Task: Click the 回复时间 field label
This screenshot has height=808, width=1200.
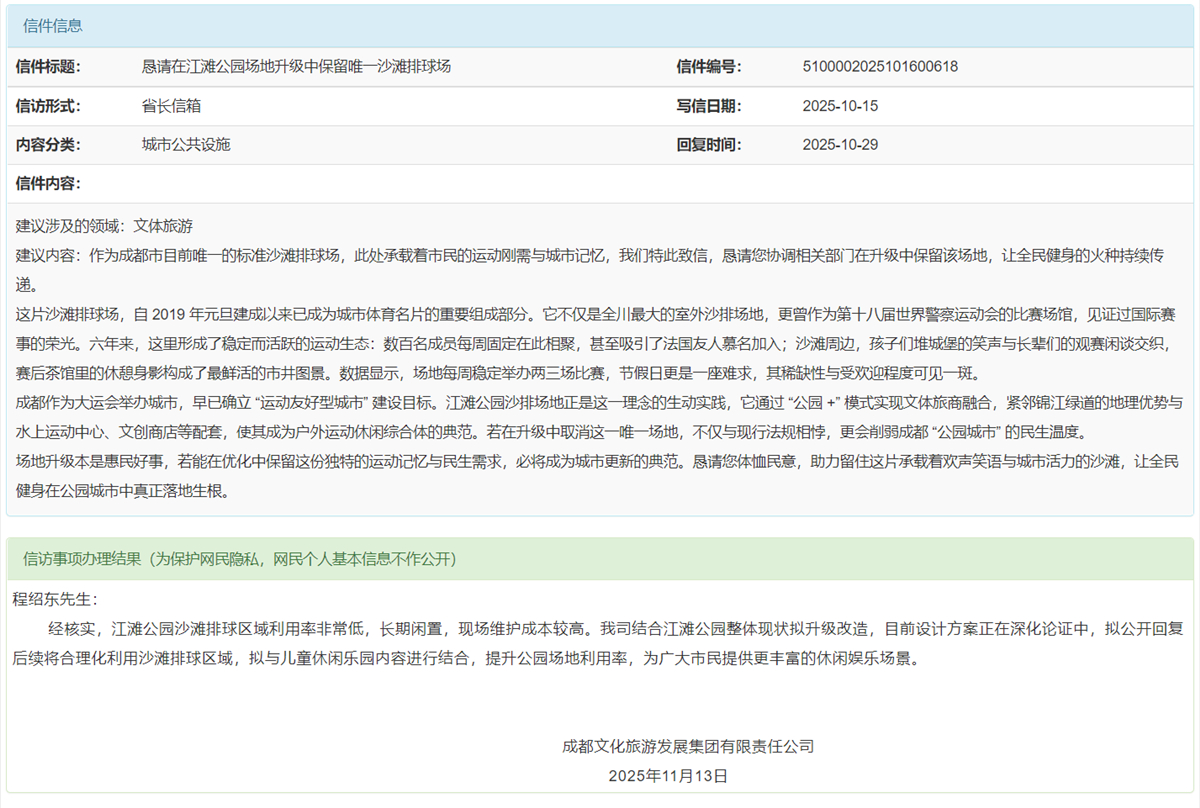Action: [708, 145]
